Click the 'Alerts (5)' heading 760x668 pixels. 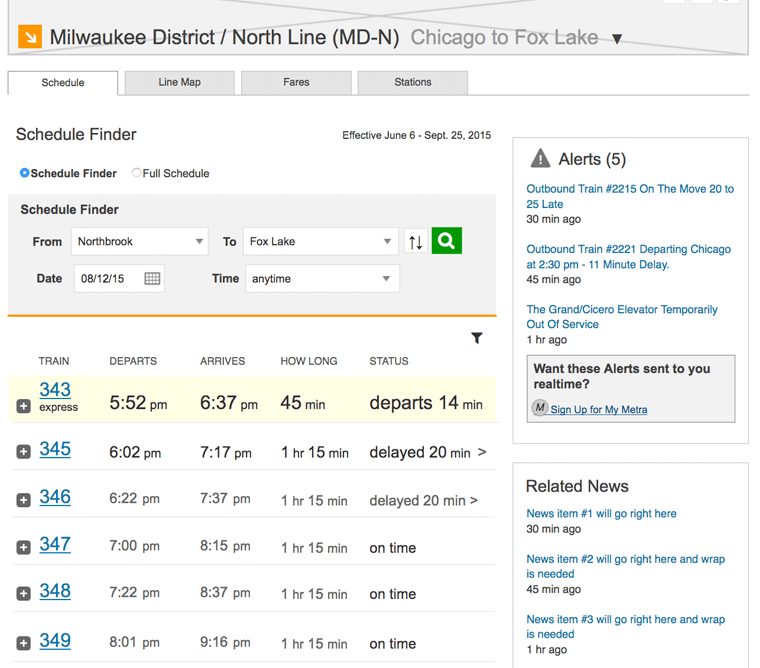[x=592, y=159]
